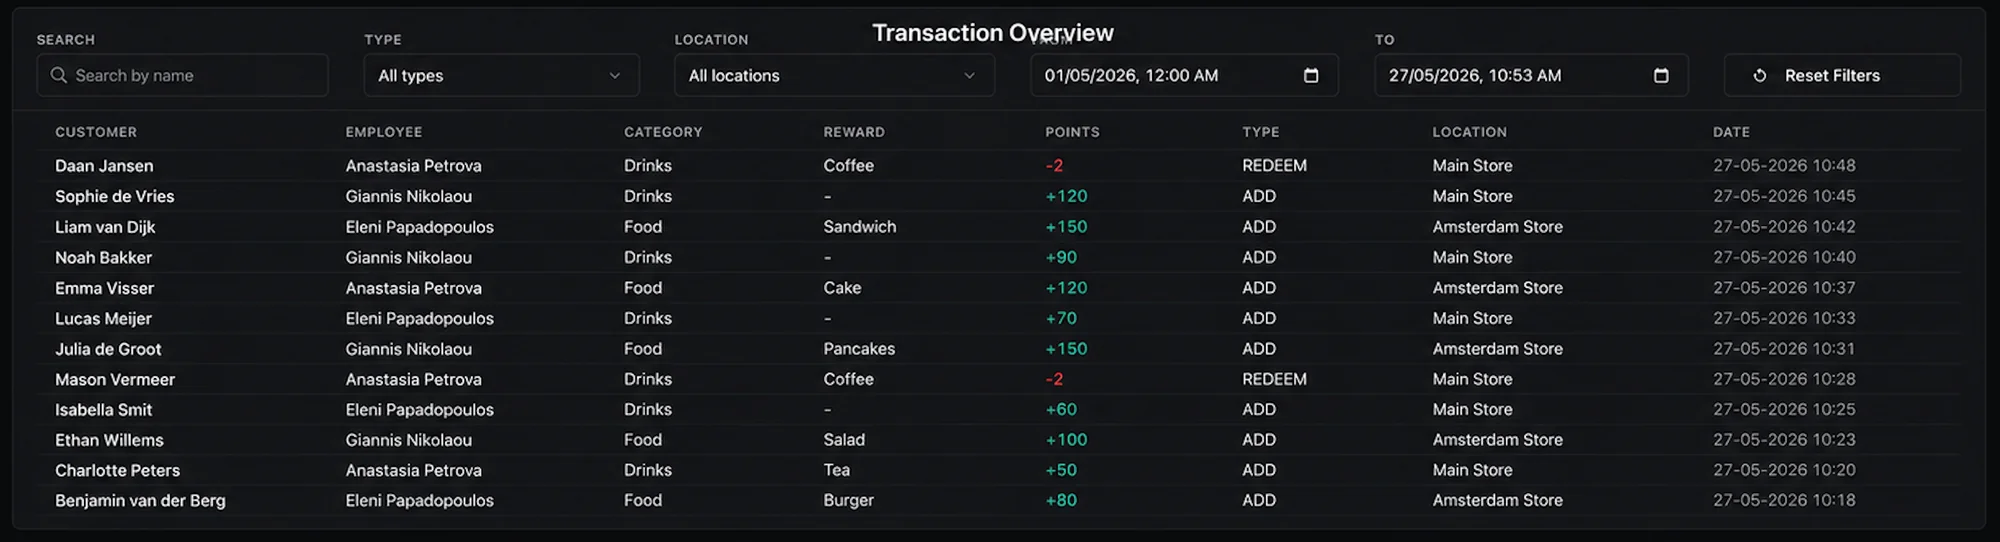Screen dimensions: 2000x542
Task: Sort by the Points column header
Action: pos(1072,132)
